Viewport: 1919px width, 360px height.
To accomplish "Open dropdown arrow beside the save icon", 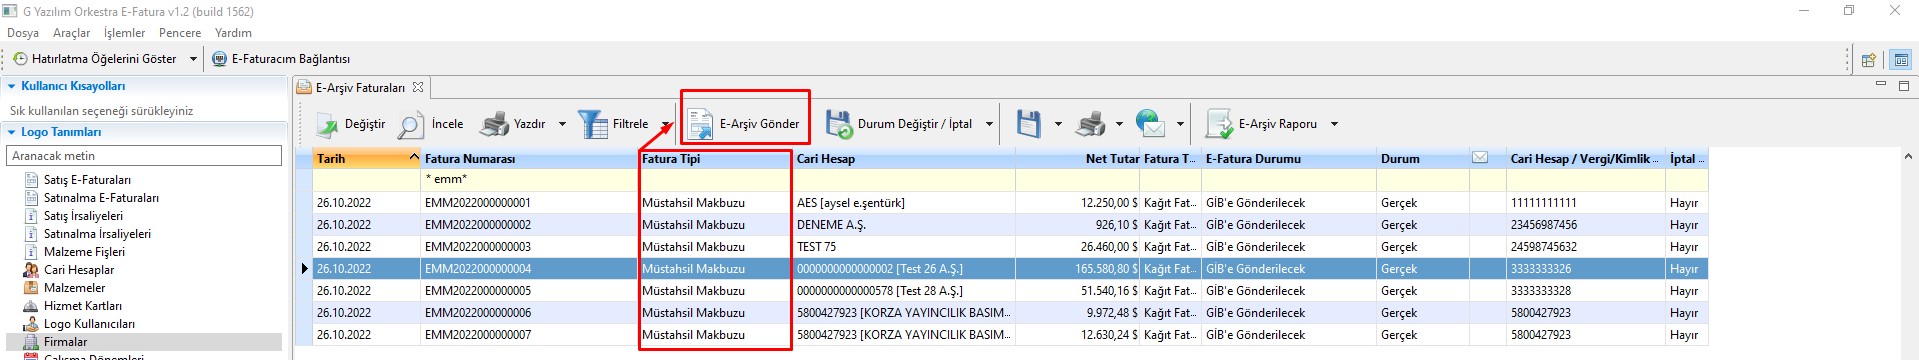I will pos(1058,125).
